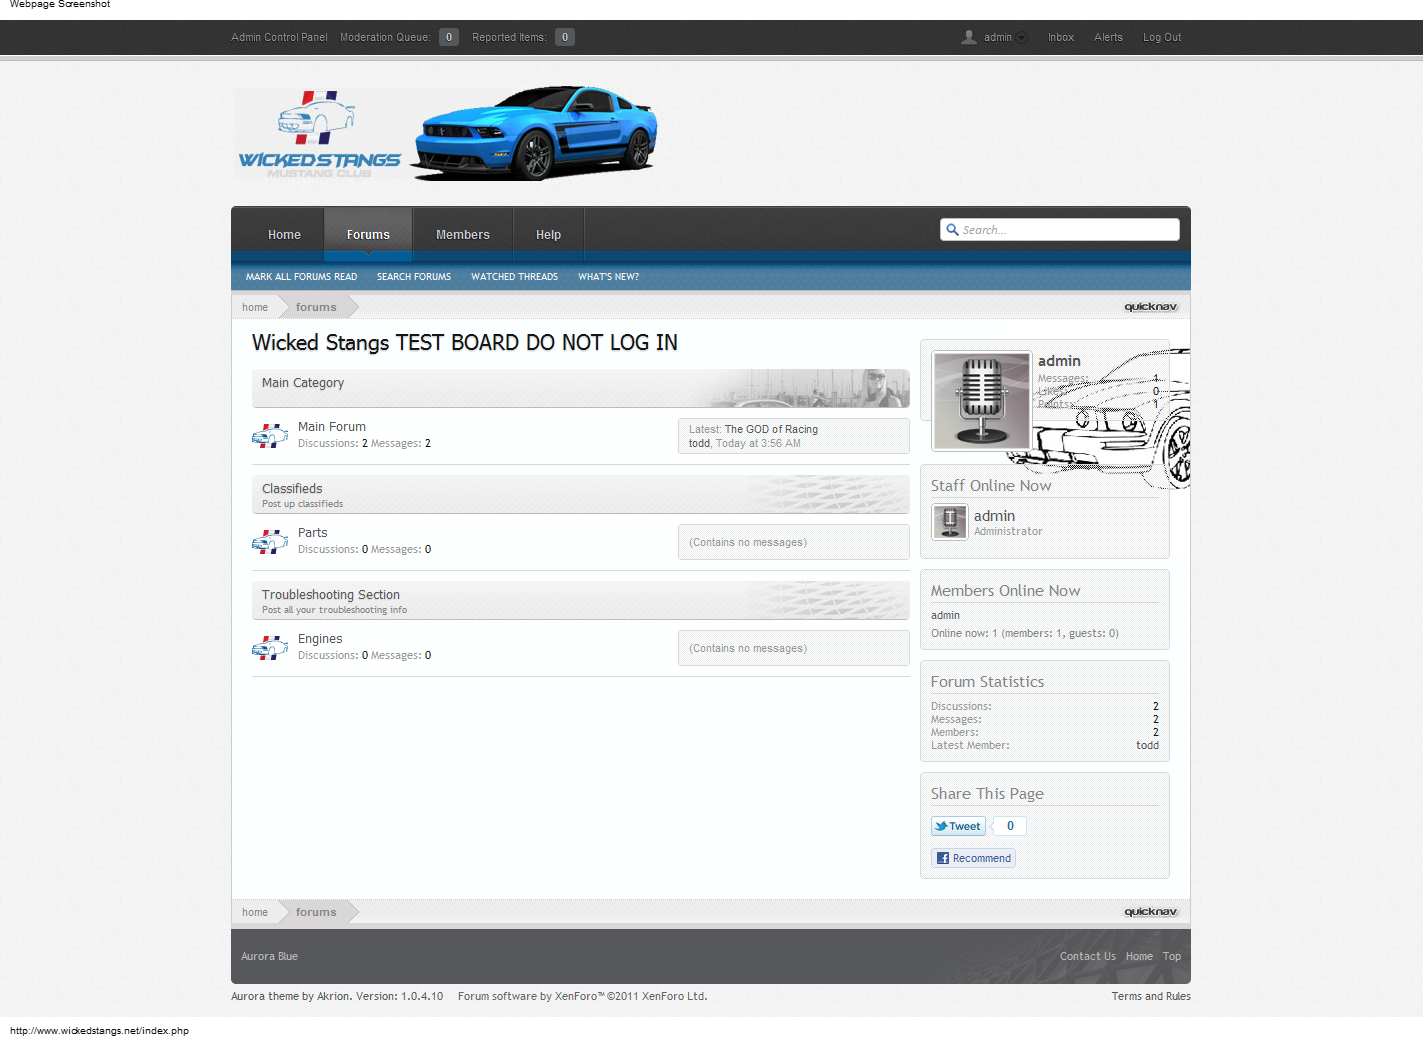This screenshot has width=1423, height=1037.
Task: Click the Engines forum car icon
Action: pyautogui.click(x=270, y=647)
